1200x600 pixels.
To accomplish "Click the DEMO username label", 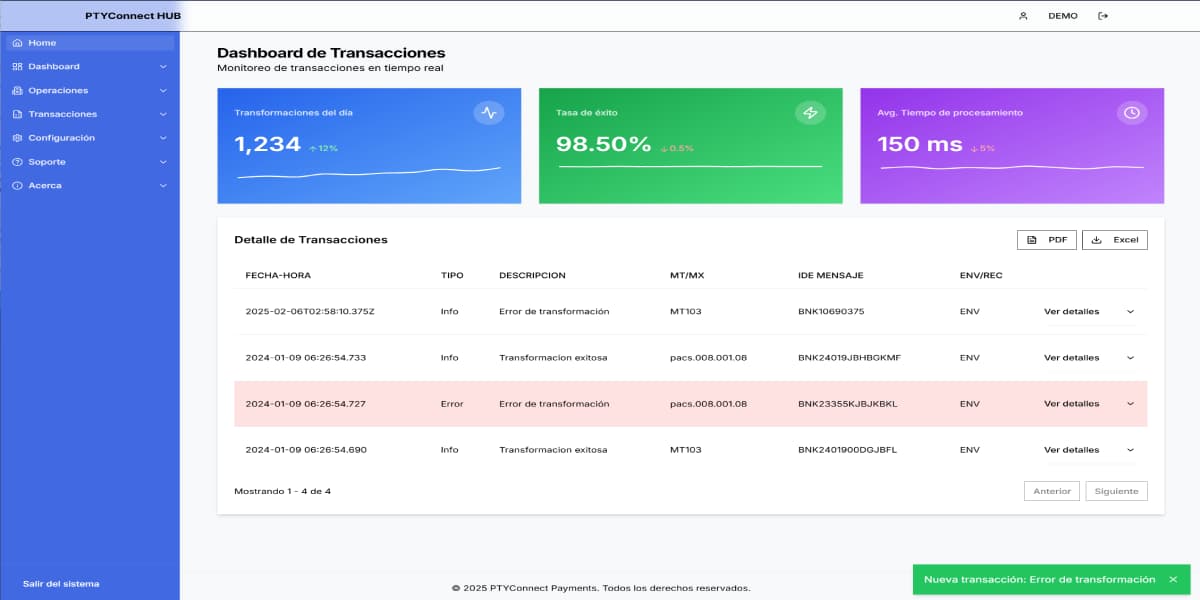I will click(1063, 16).
